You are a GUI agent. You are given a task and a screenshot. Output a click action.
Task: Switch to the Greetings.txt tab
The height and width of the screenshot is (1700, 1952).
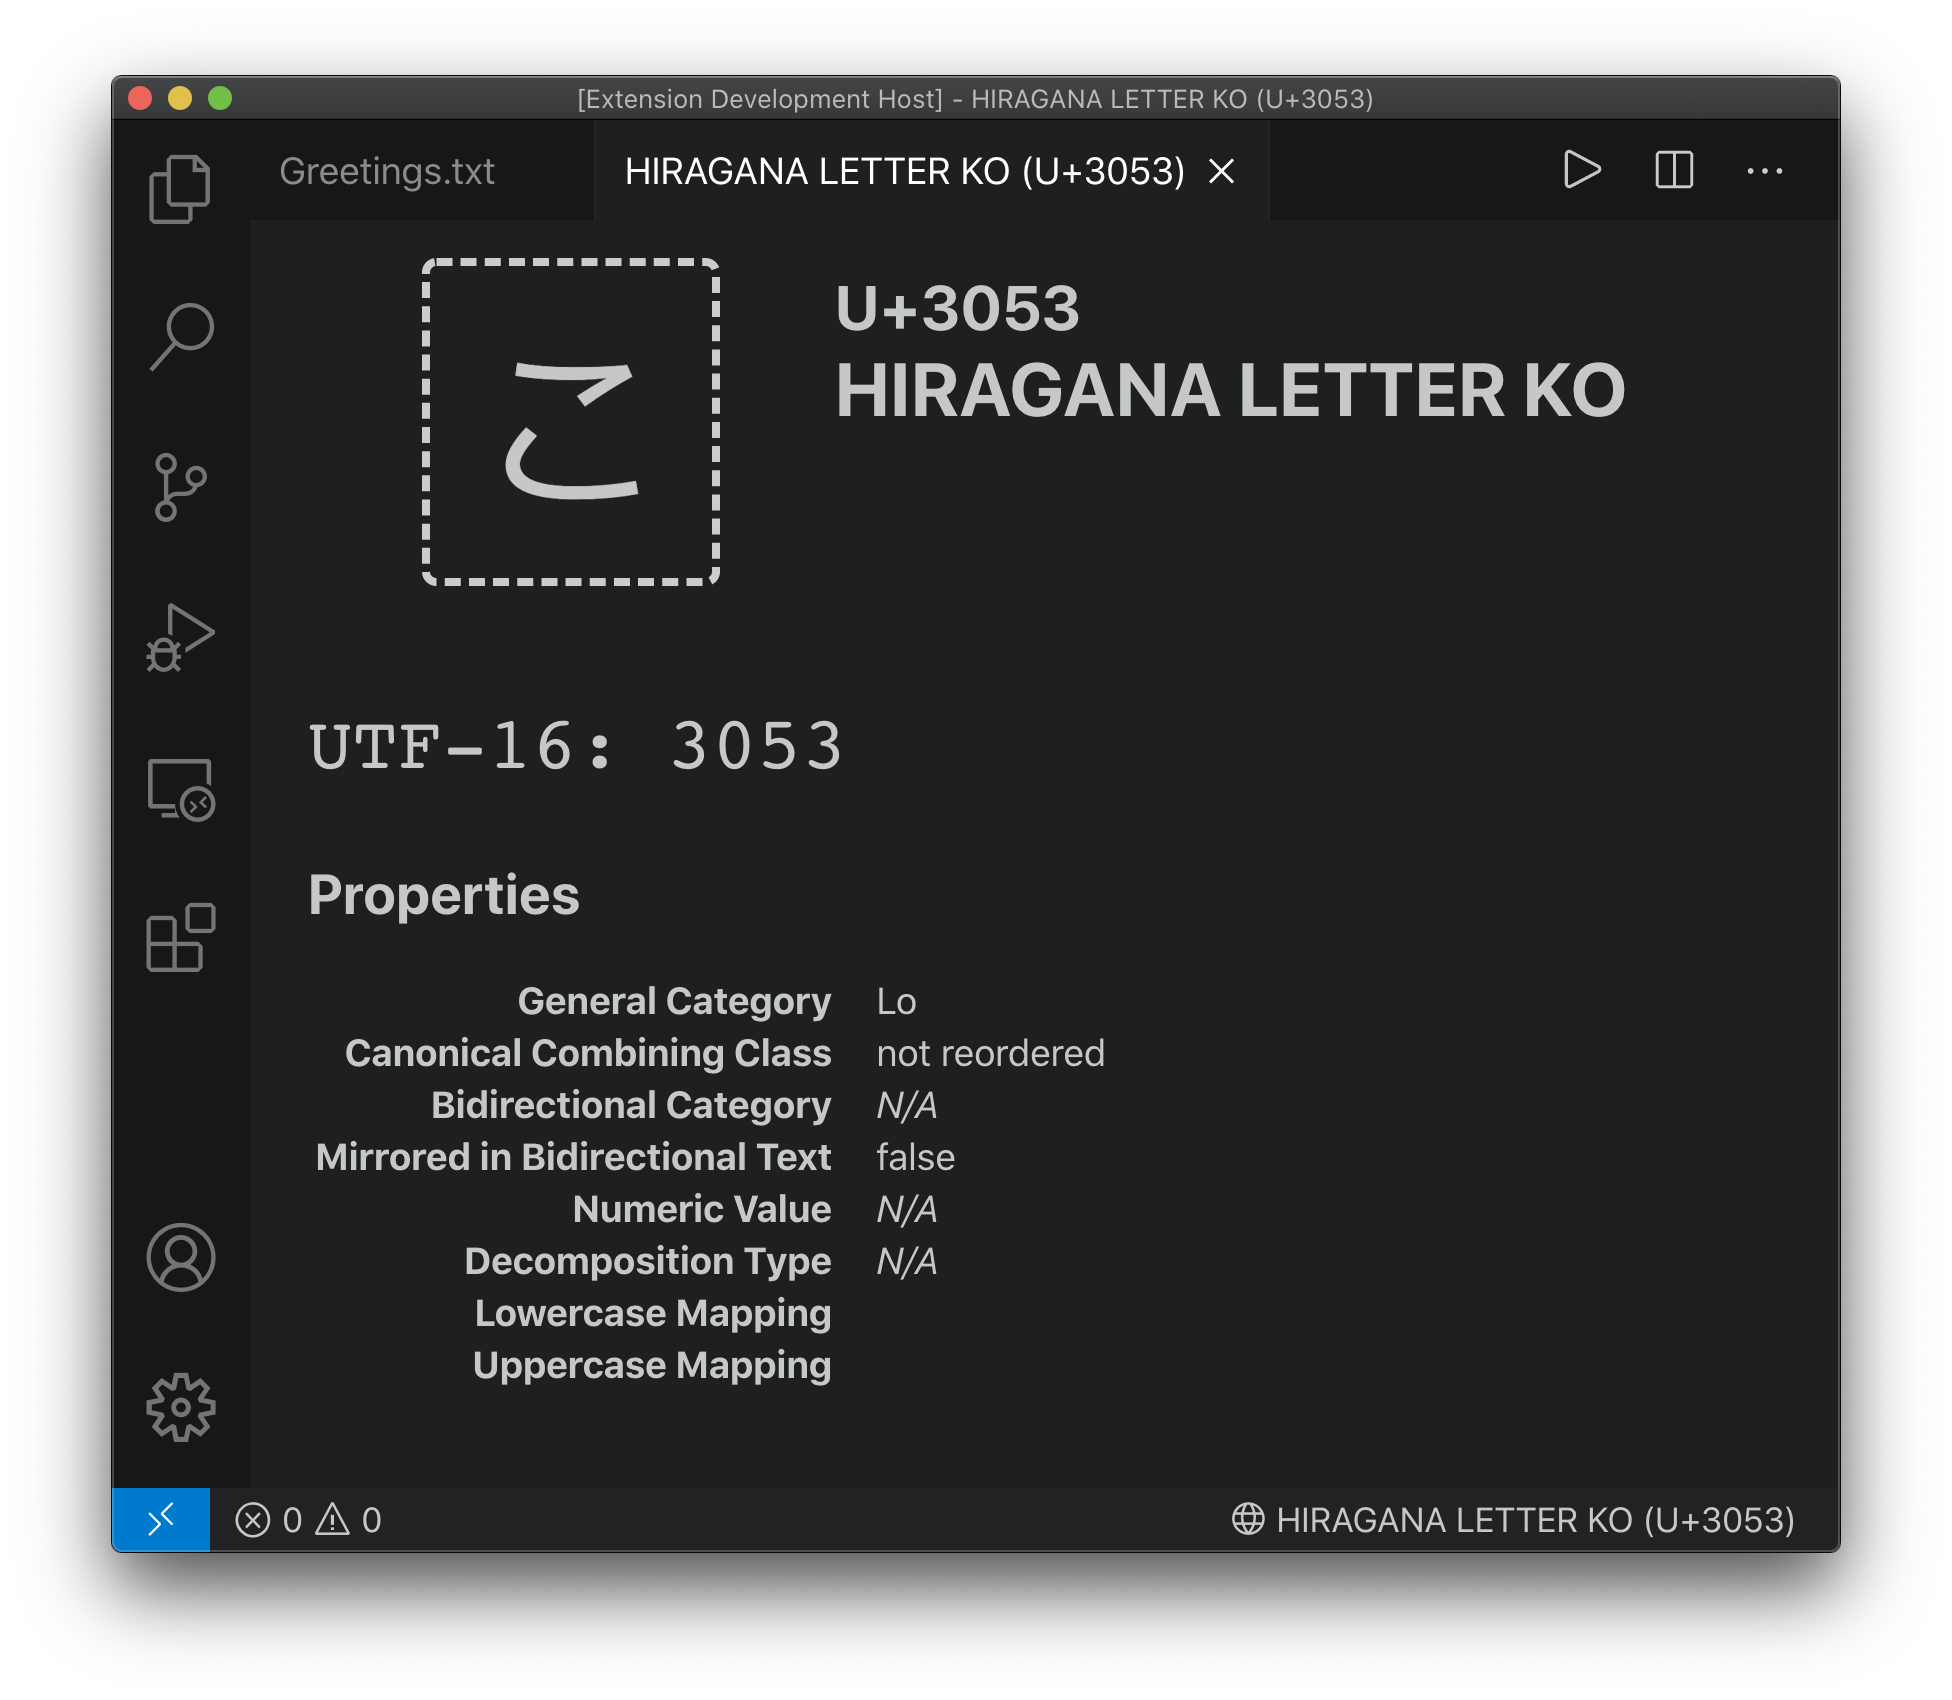tap(387, 171)
